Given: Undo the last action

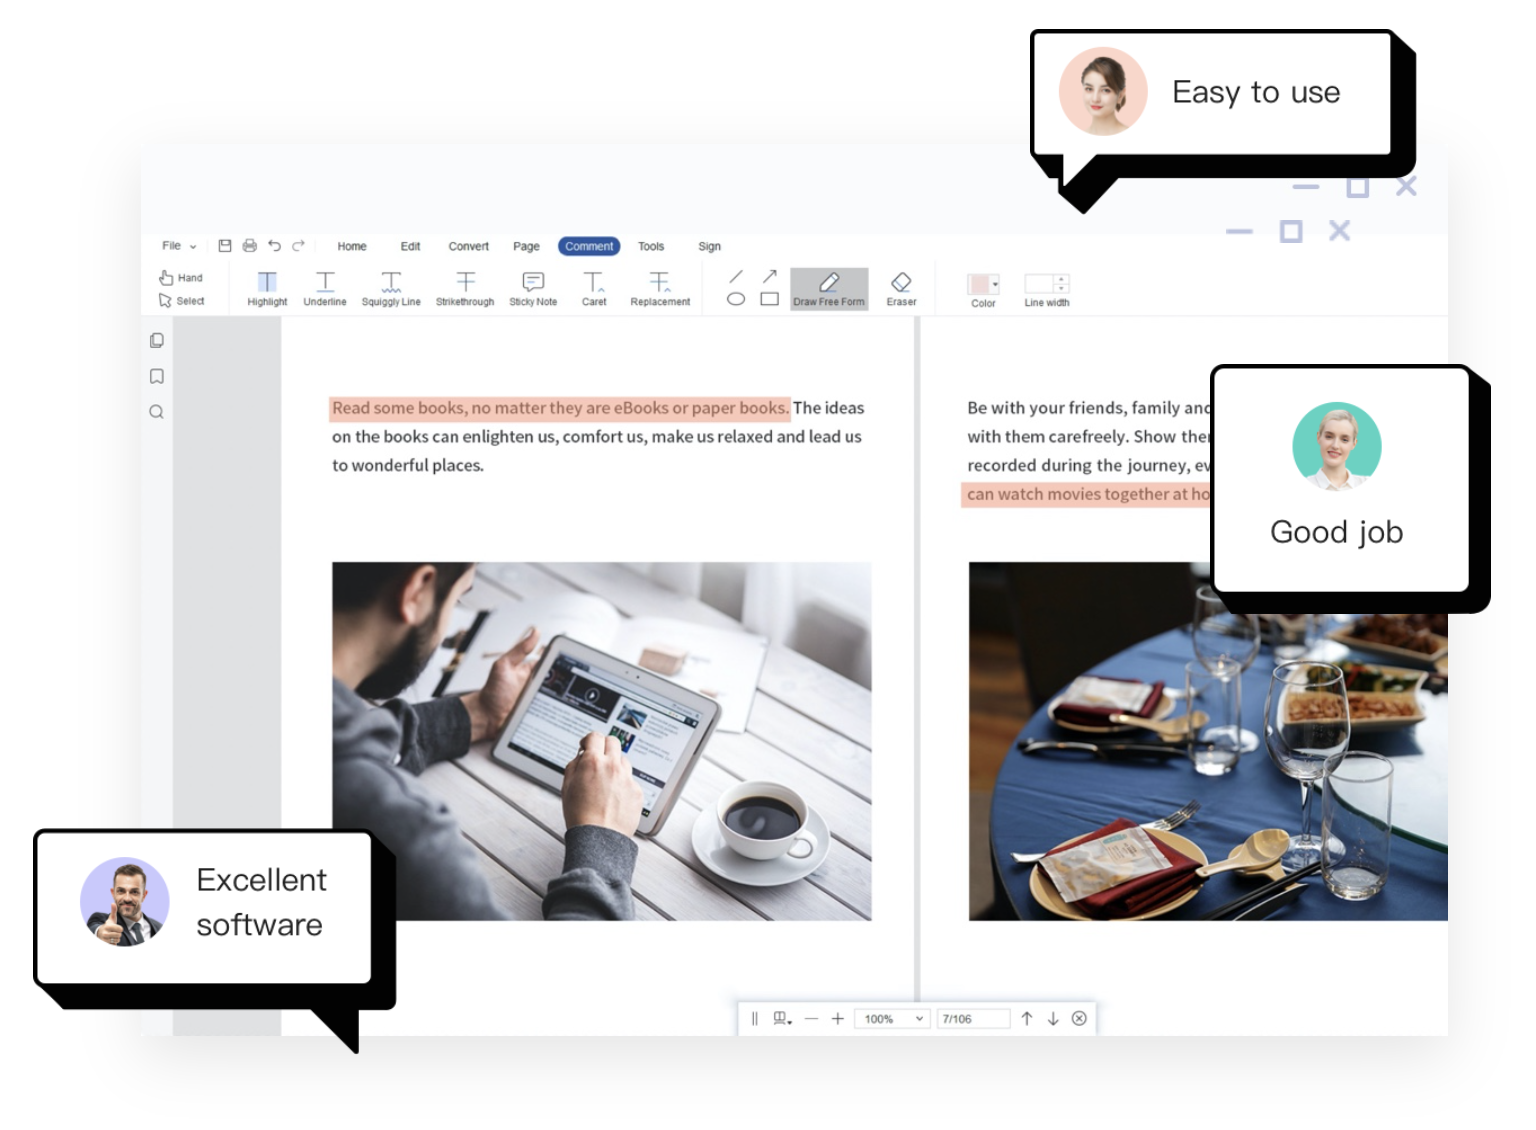Looking at the screenshot, I should click(x=274, y=246).
